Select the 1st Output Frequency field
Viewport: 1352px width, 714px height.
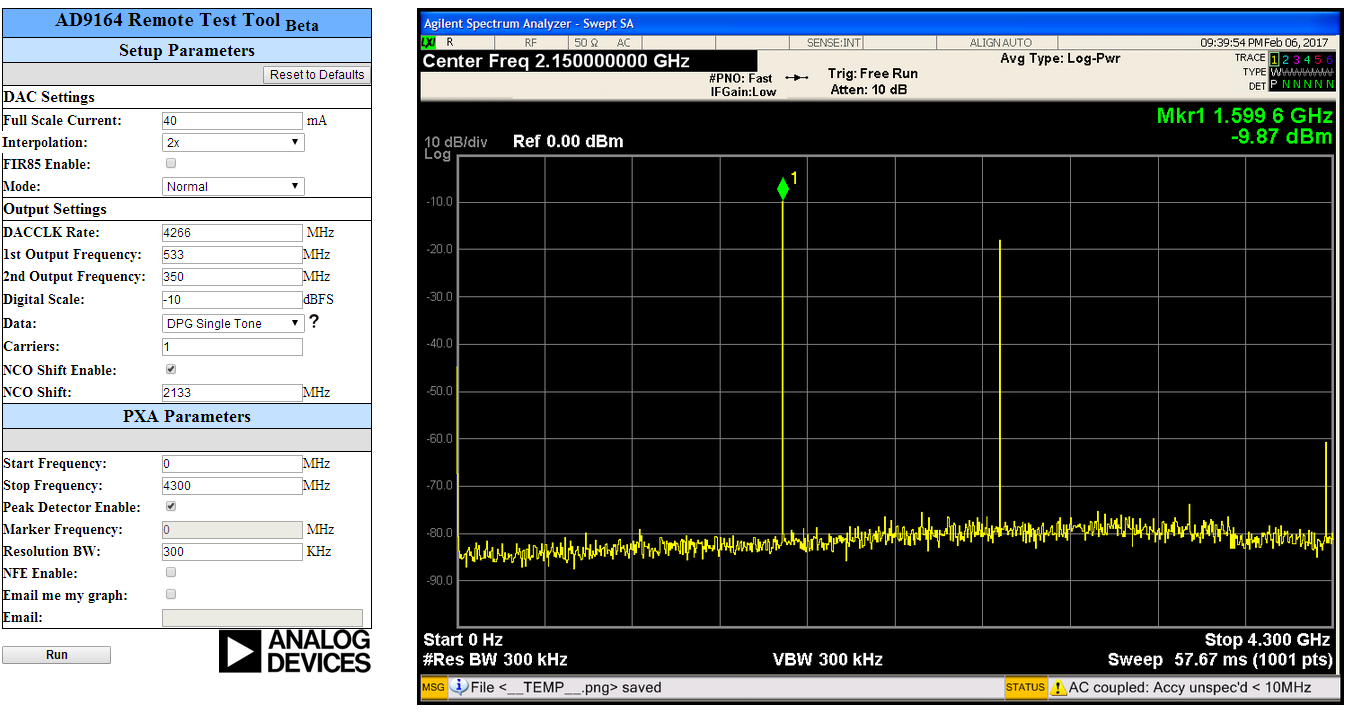click(x=232, y=254)
